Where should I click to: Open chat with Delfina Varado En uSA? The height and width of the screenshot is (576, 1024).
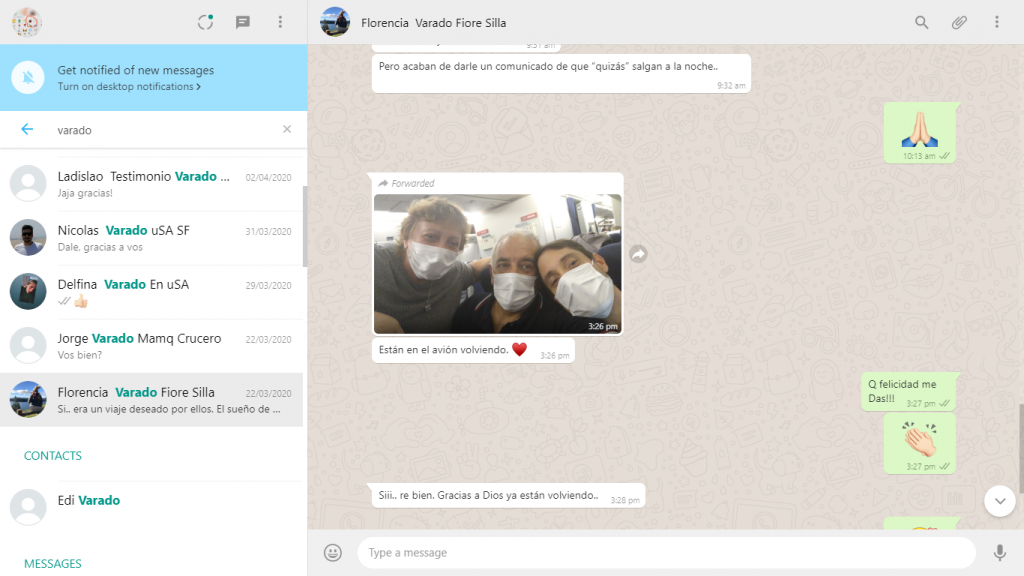tap(152, 293)
